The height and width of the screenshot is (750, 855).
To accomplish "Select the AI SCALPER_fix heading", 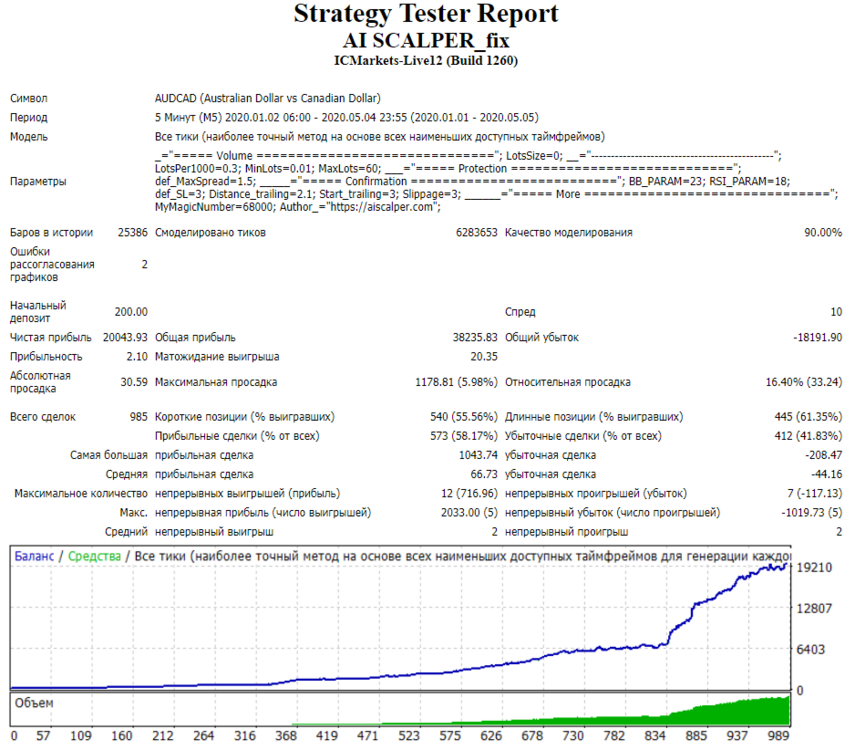I will click(426, 41).
